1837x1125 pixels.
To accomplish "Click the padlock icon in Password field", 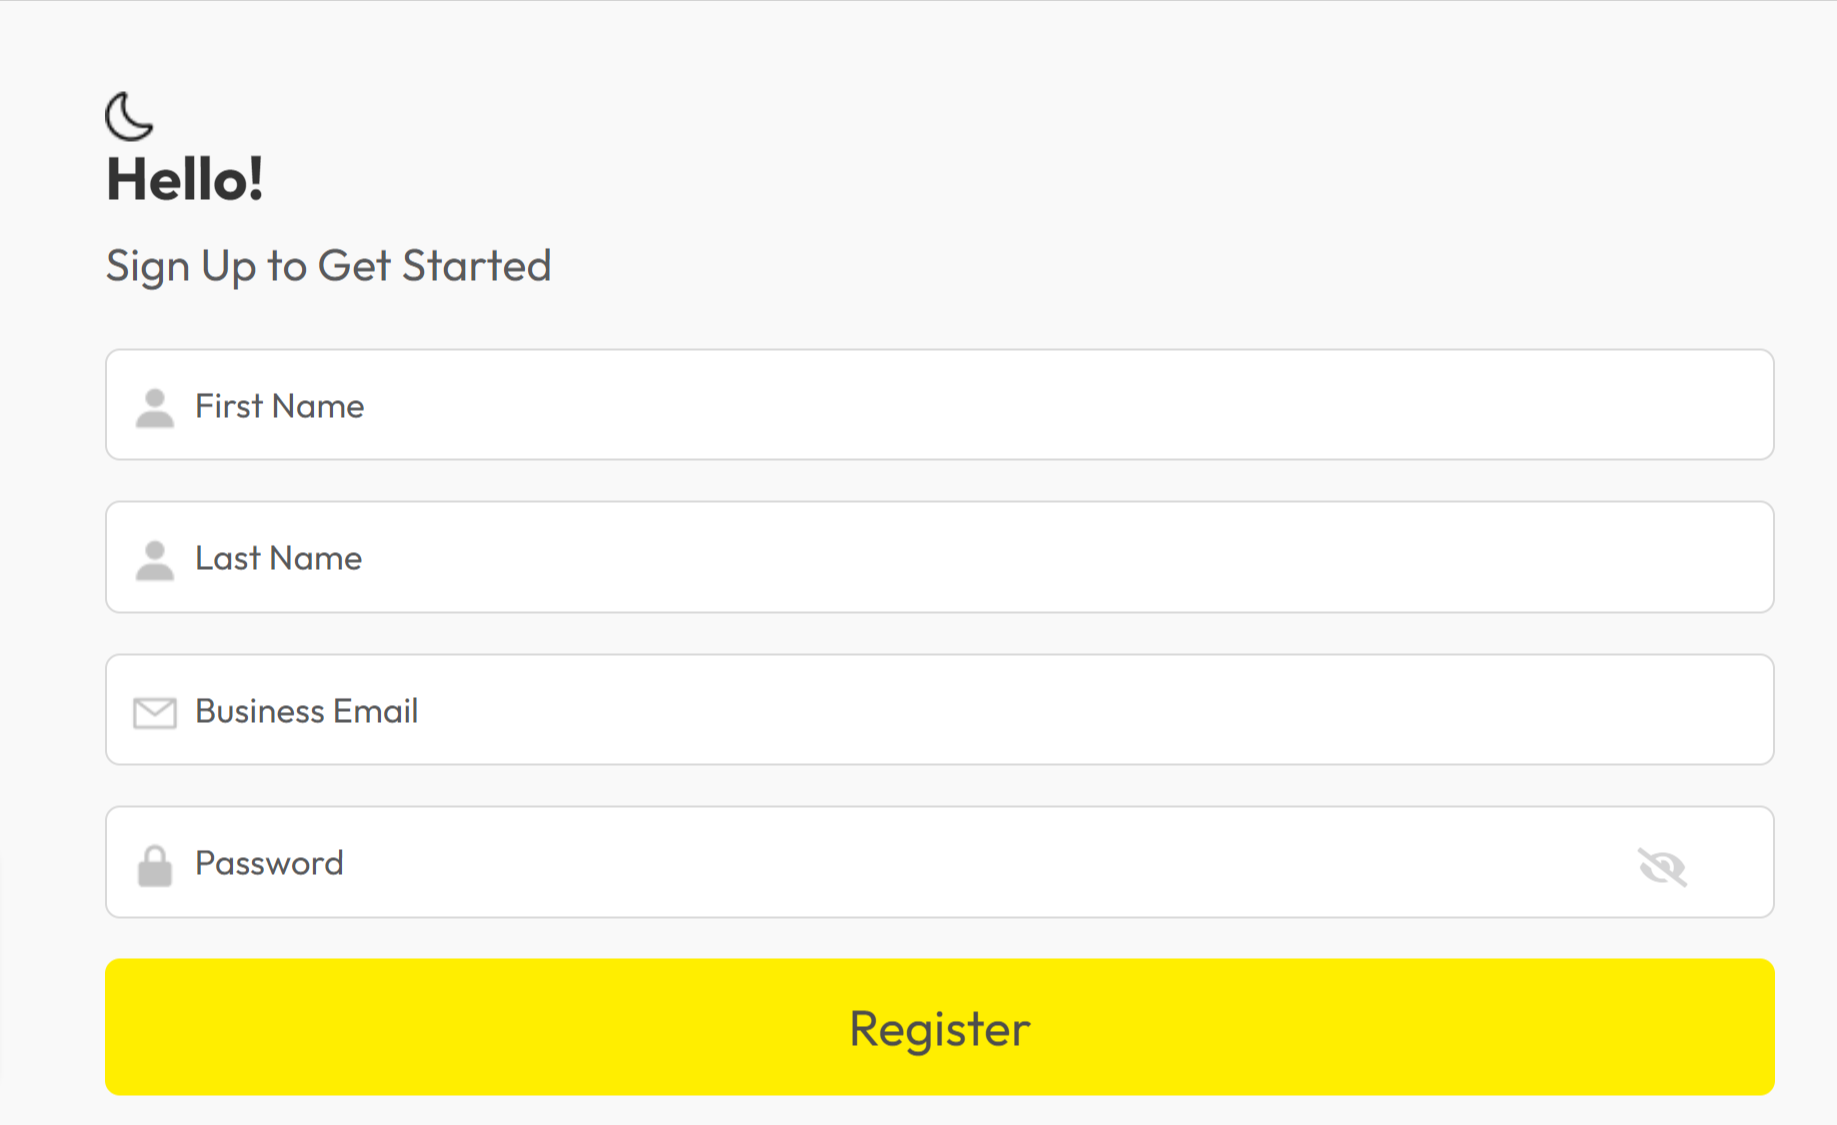I will [155, 866].
